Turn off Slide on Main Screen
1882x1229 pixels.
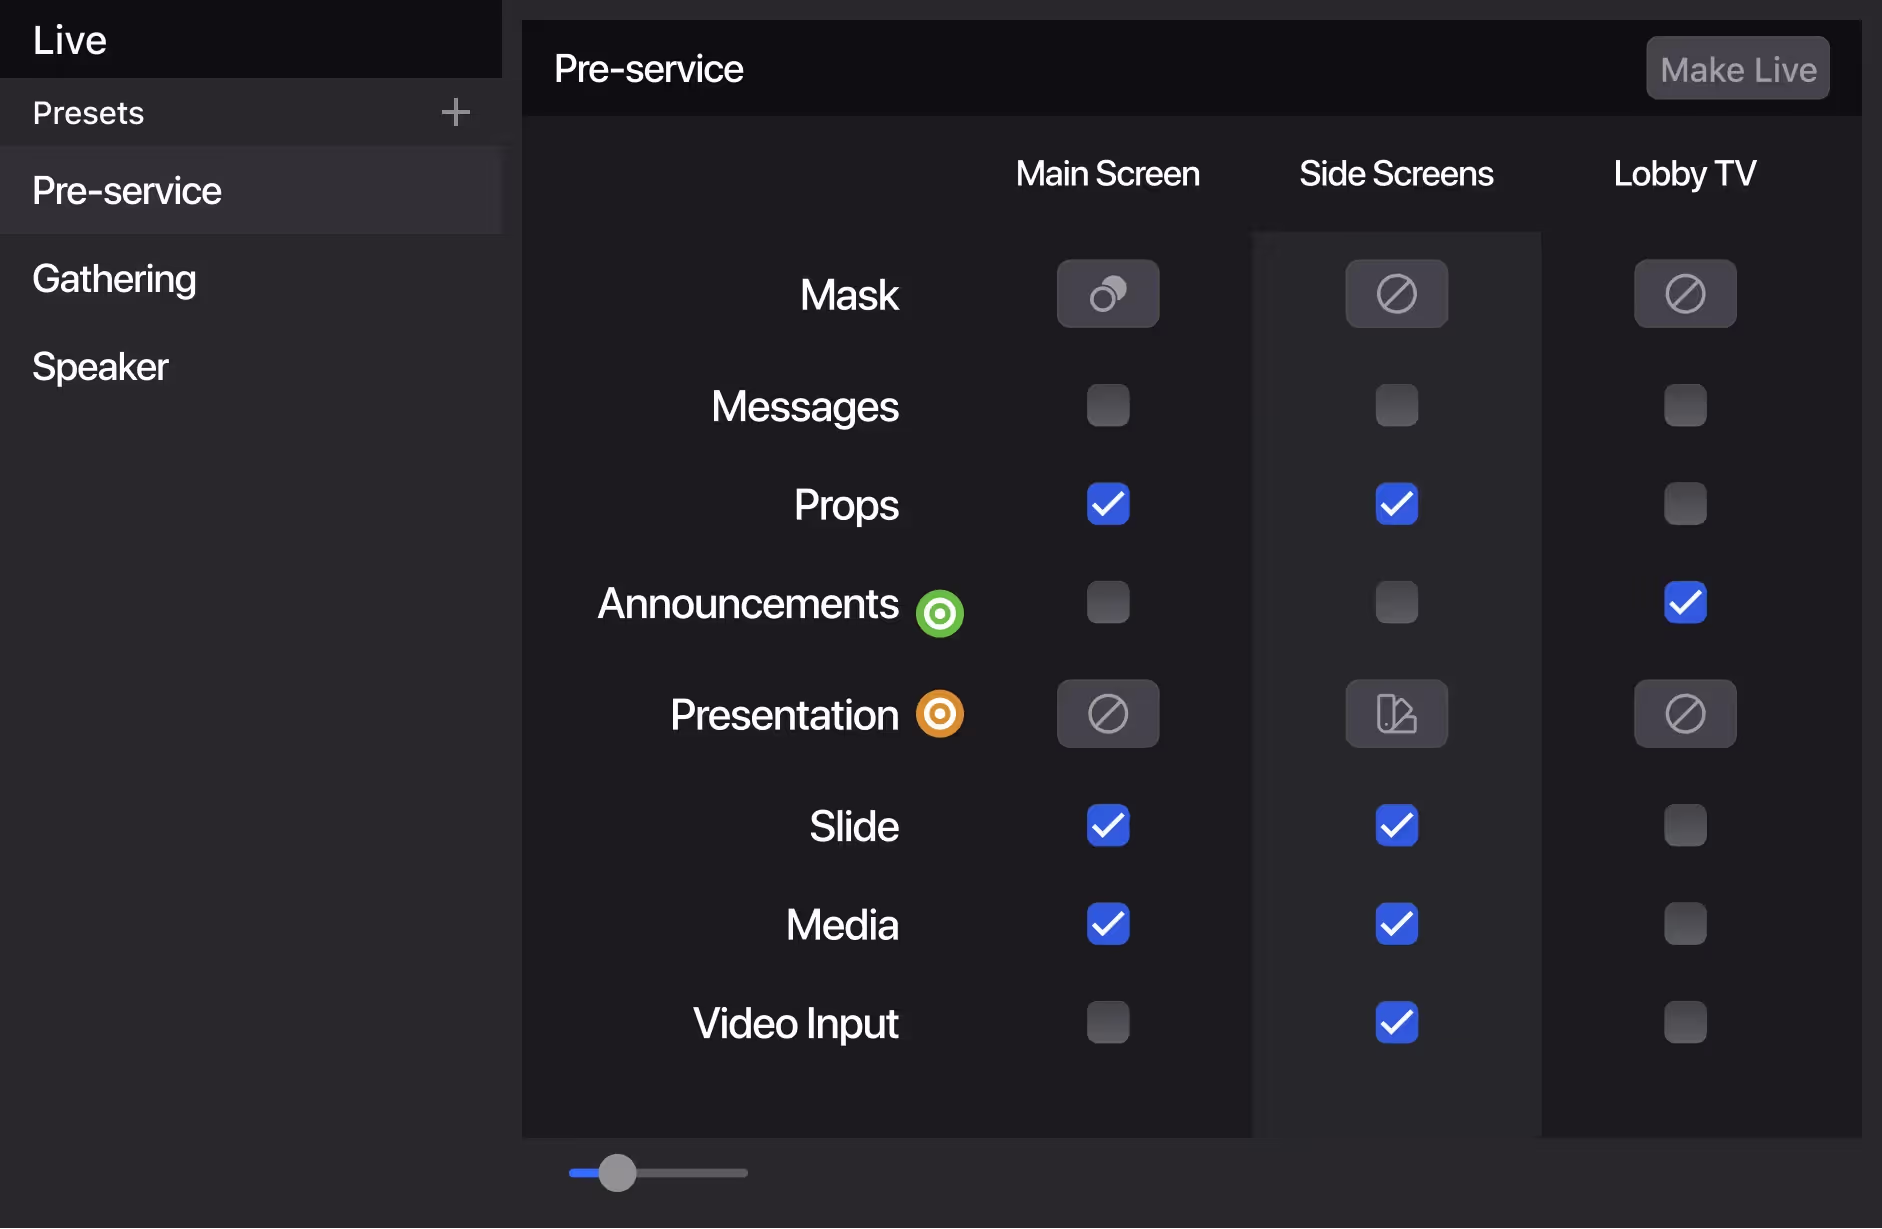(1107, 825)
